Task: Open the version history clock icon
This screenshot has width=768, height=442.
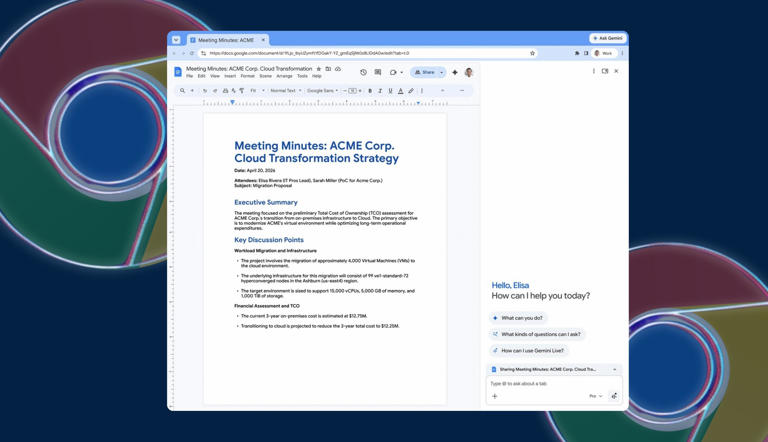Action: [x=363, y=72]
